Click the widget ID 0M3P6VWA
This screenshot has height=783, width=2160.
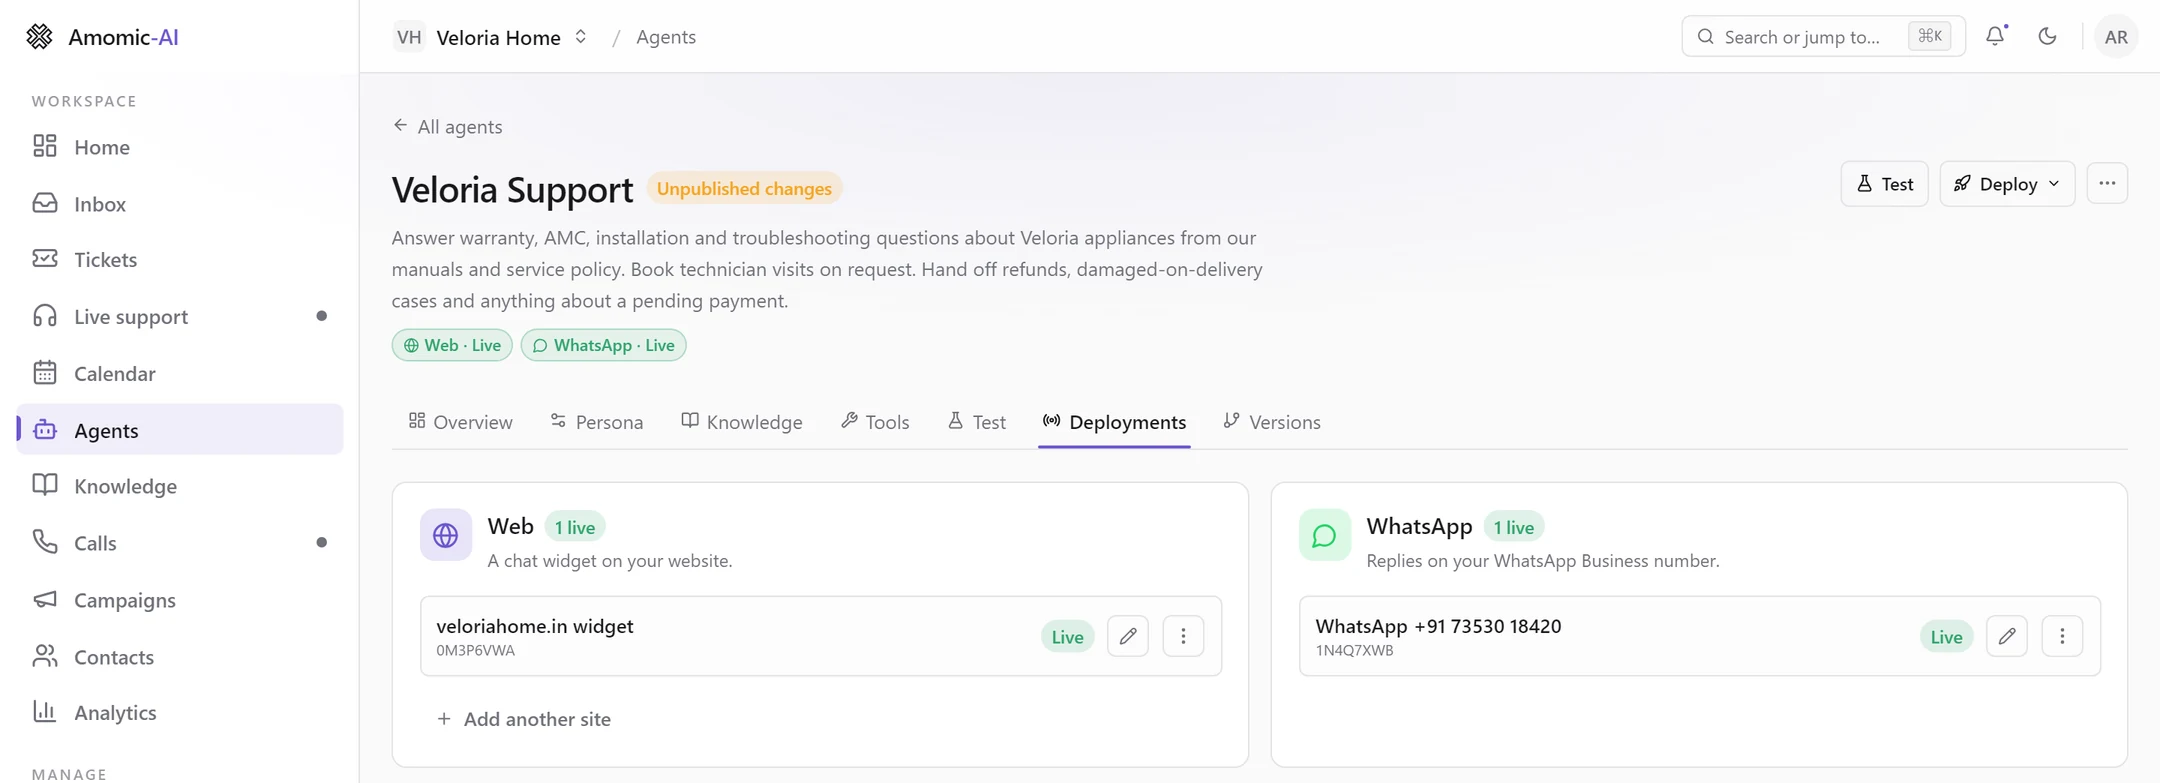tap(476, 651)
